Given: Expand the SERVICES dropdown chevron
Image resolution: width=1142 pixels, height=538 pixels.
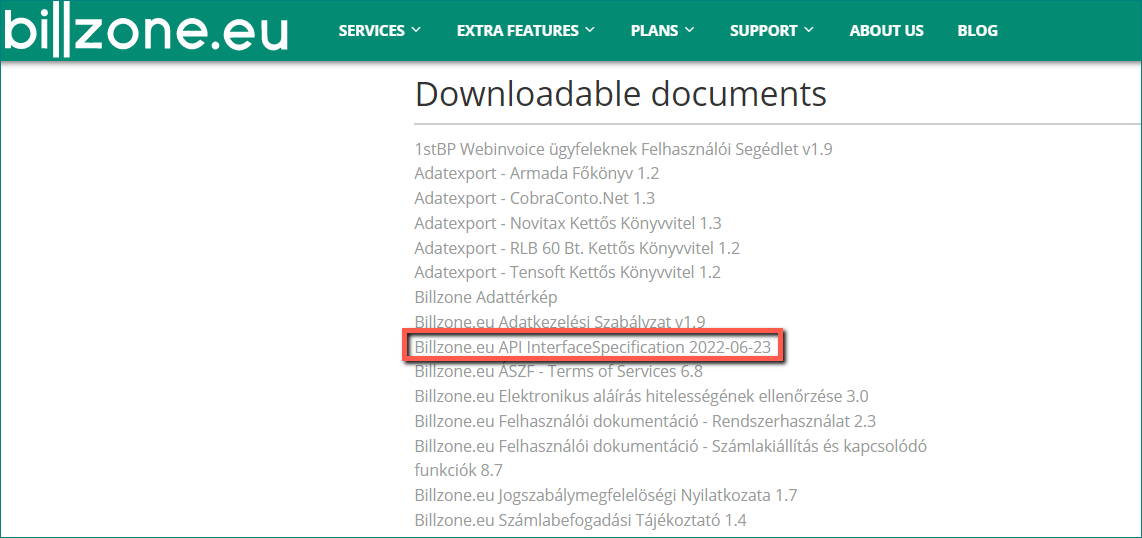Looking at the screenshot, I should click(x=416, y=30).
